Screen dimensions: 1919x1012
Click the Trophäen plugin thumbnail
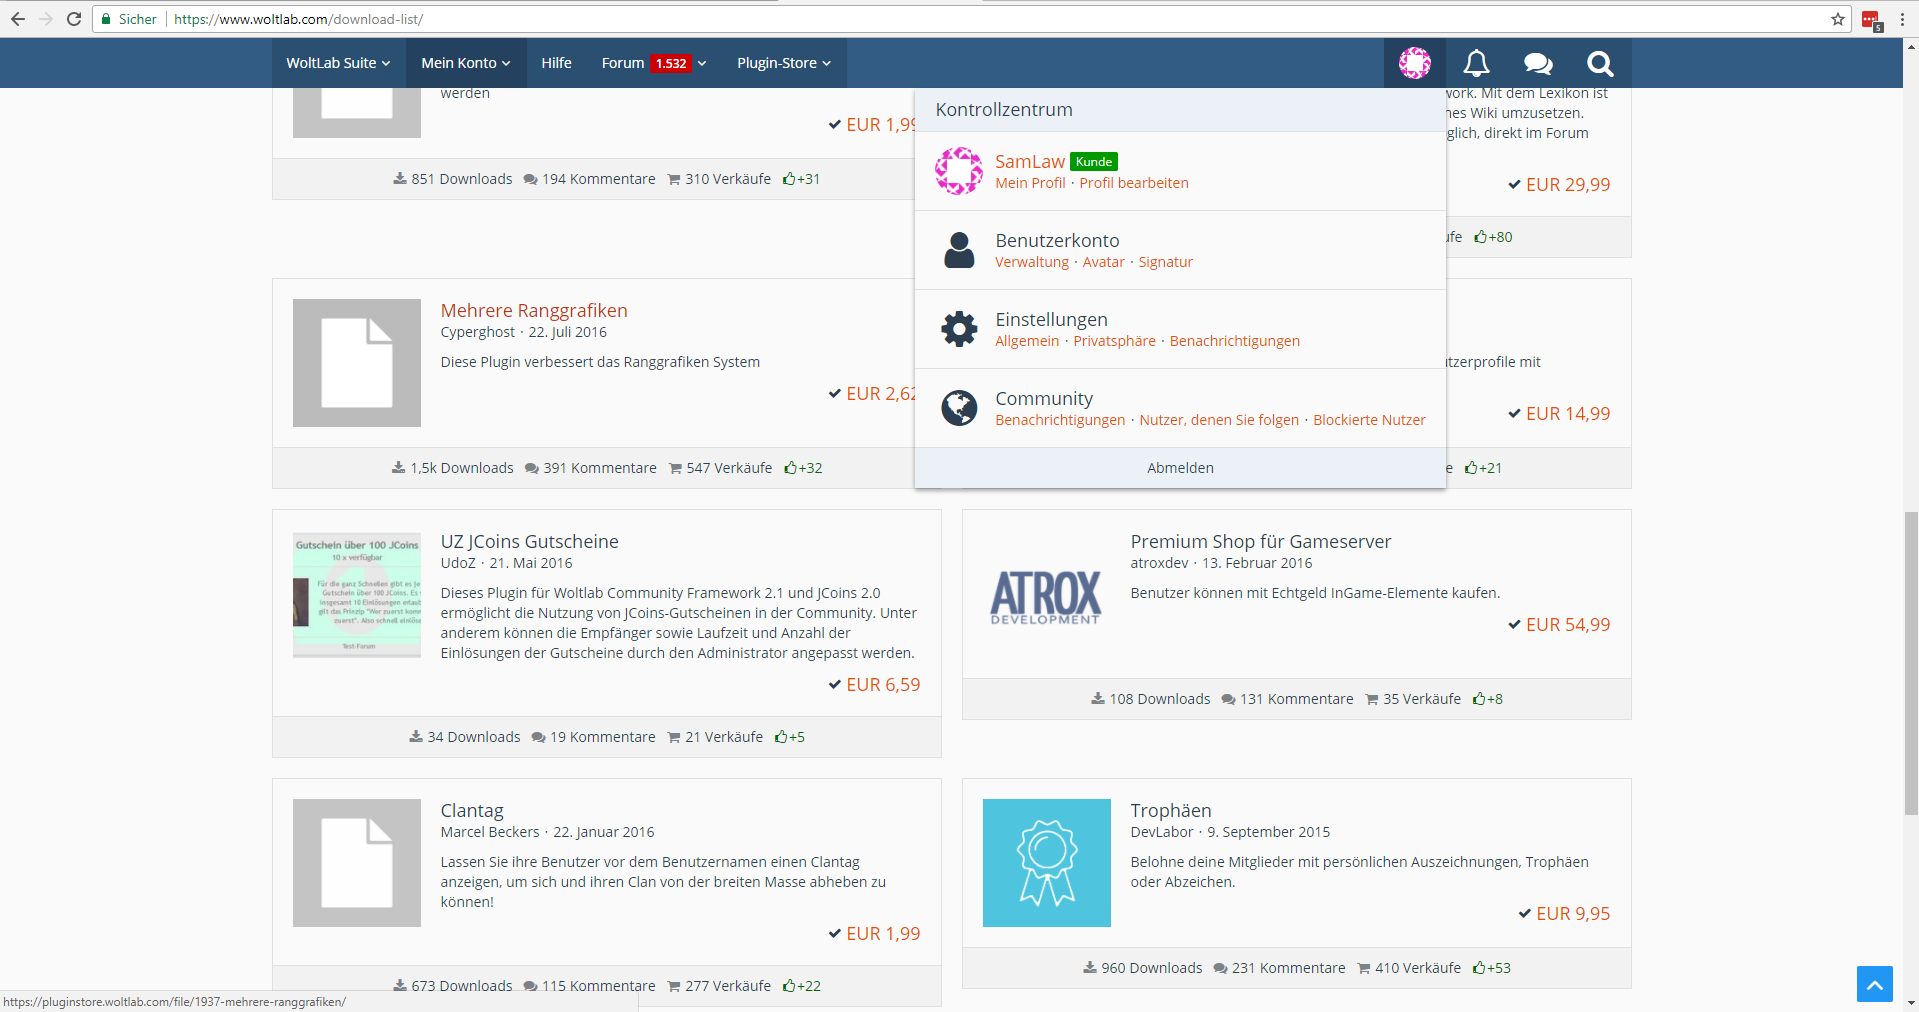tap(1046, 862)
